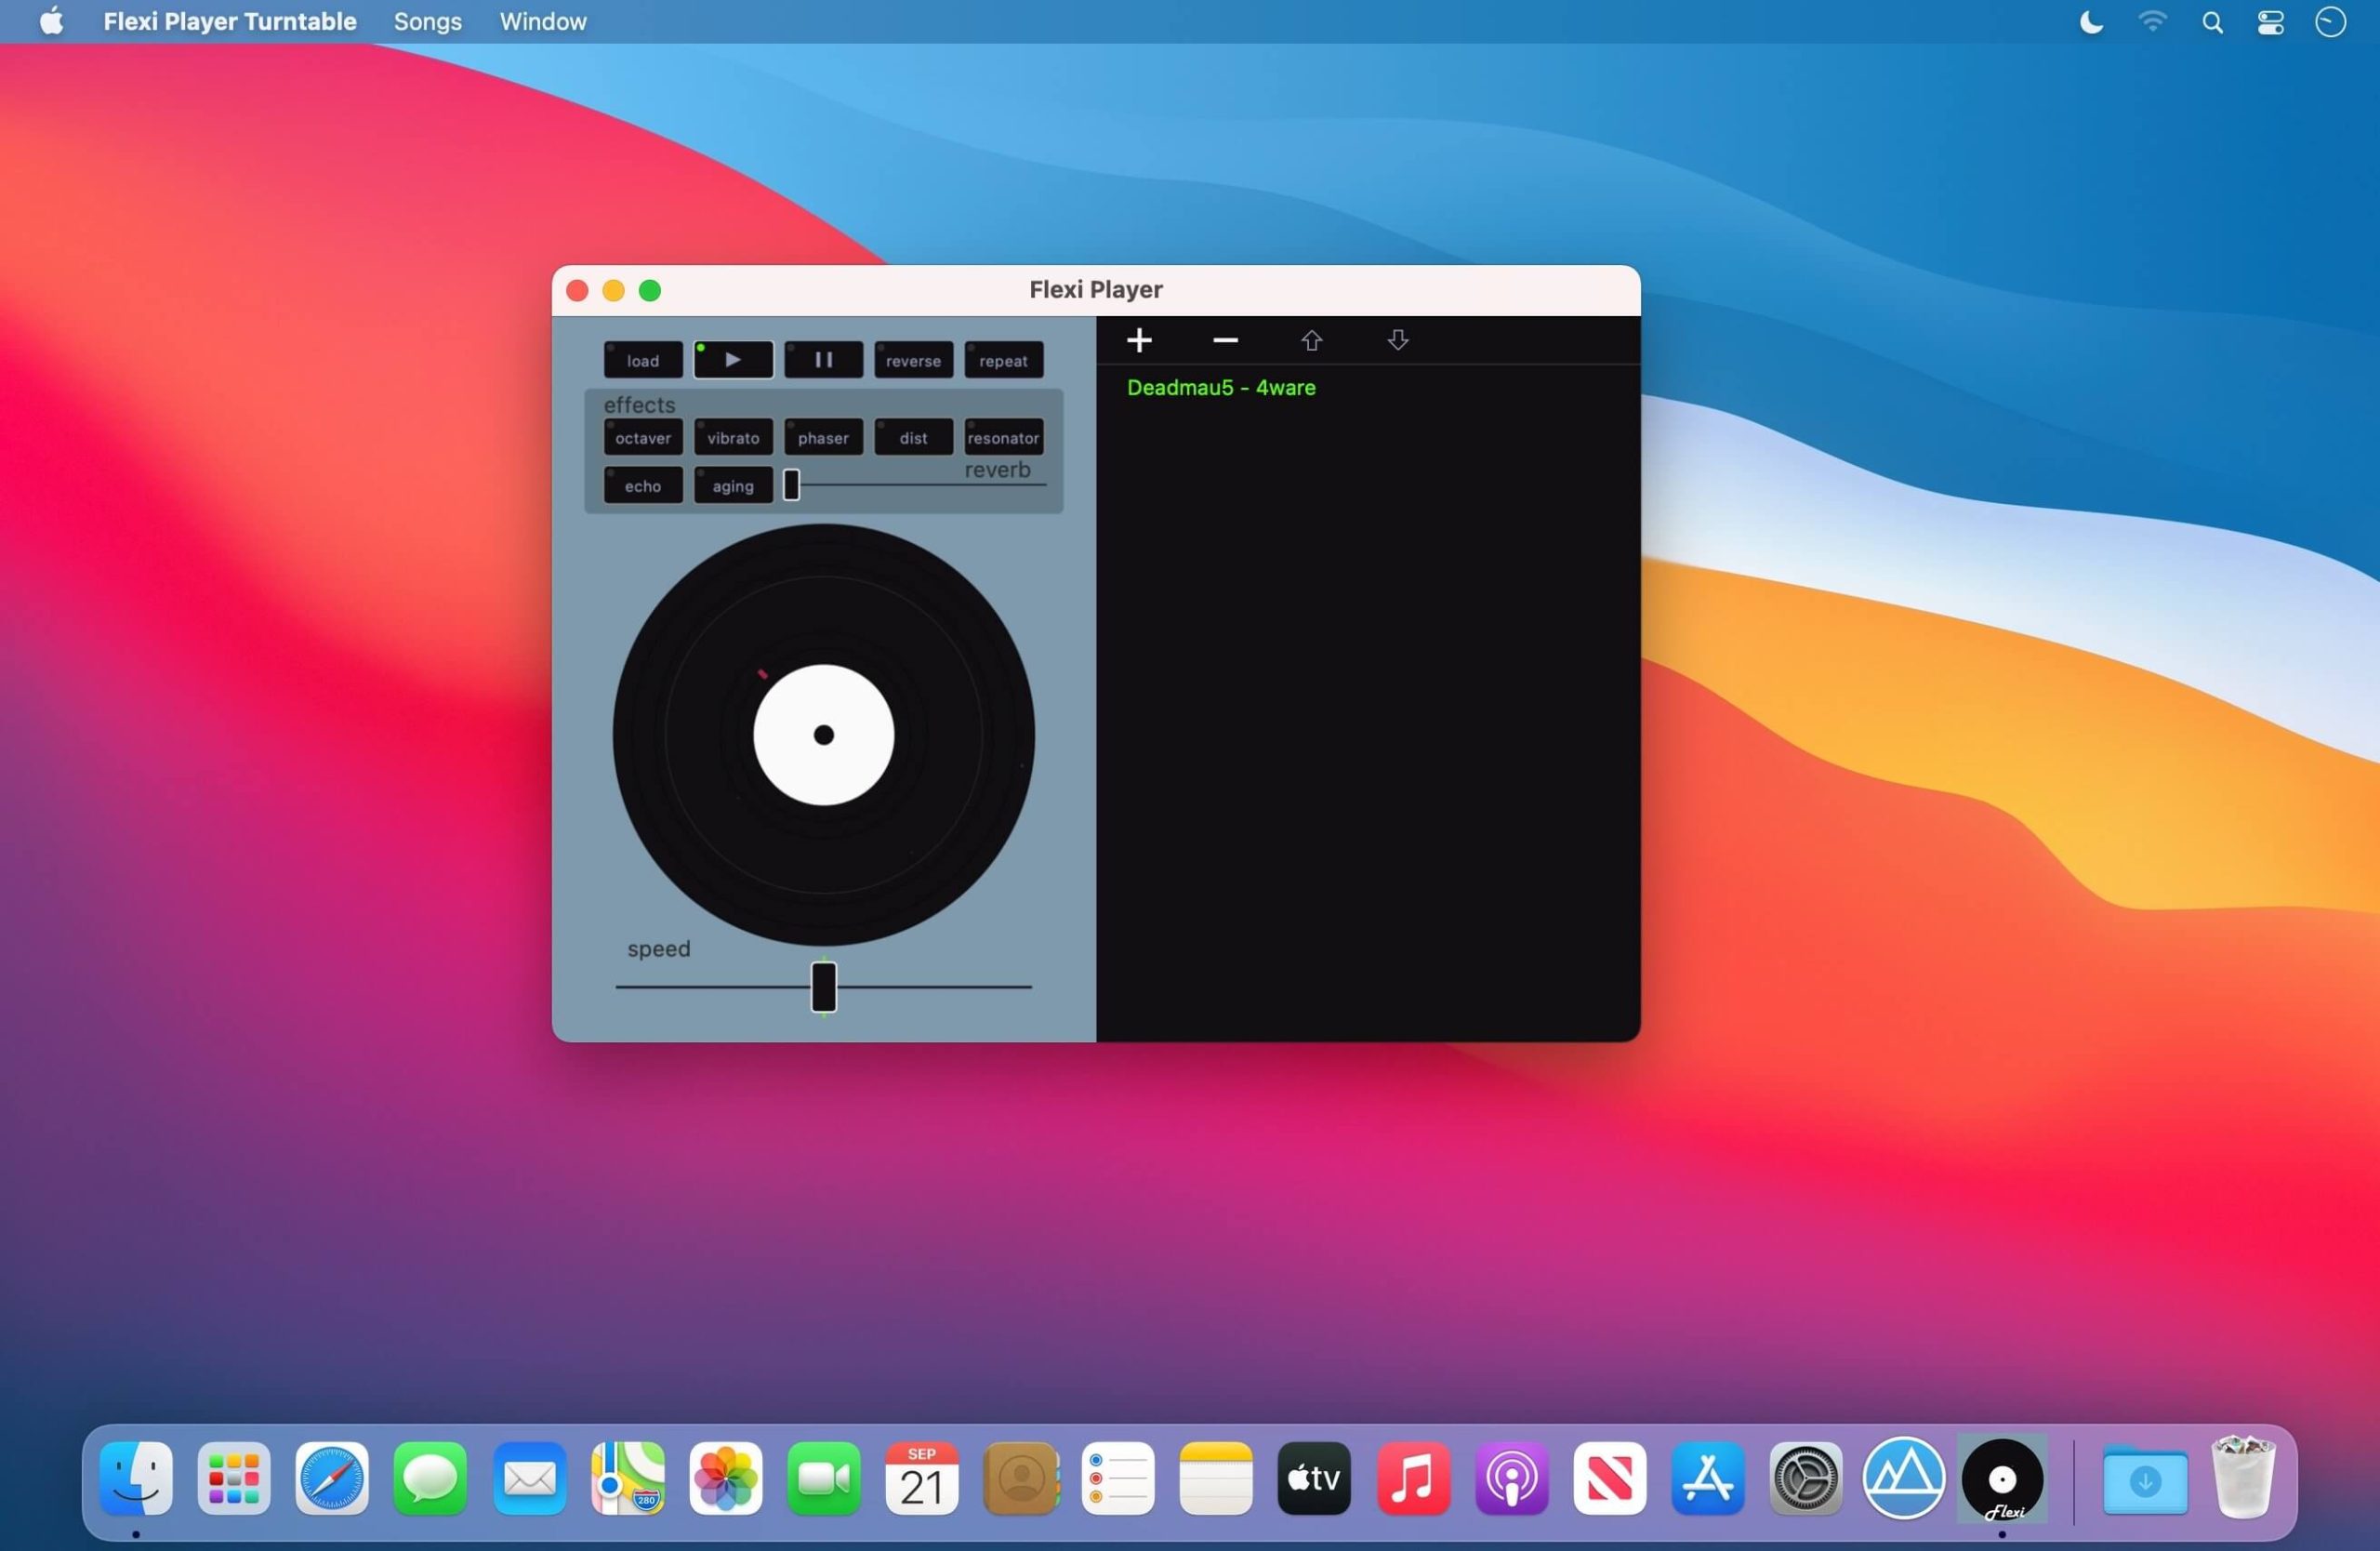Open Flexi app icon in Dock
Viewport: 2380px width, 1551px height.
click(x=2002, y=1479)
